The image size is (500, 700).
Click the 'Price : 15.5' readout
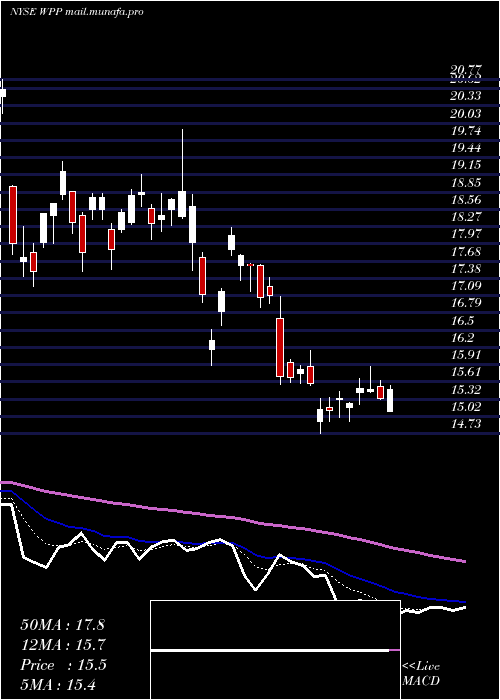pyautogui.click(x=63, y=665)
